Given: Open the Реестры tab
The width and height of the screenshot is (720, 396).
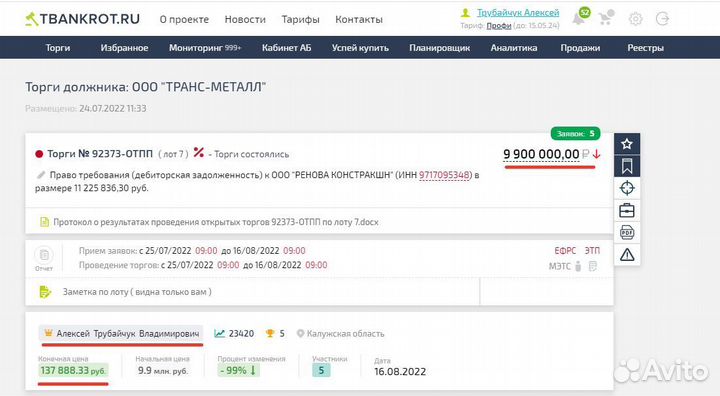Looking at the screenshot, I should [x=645, y=48].
